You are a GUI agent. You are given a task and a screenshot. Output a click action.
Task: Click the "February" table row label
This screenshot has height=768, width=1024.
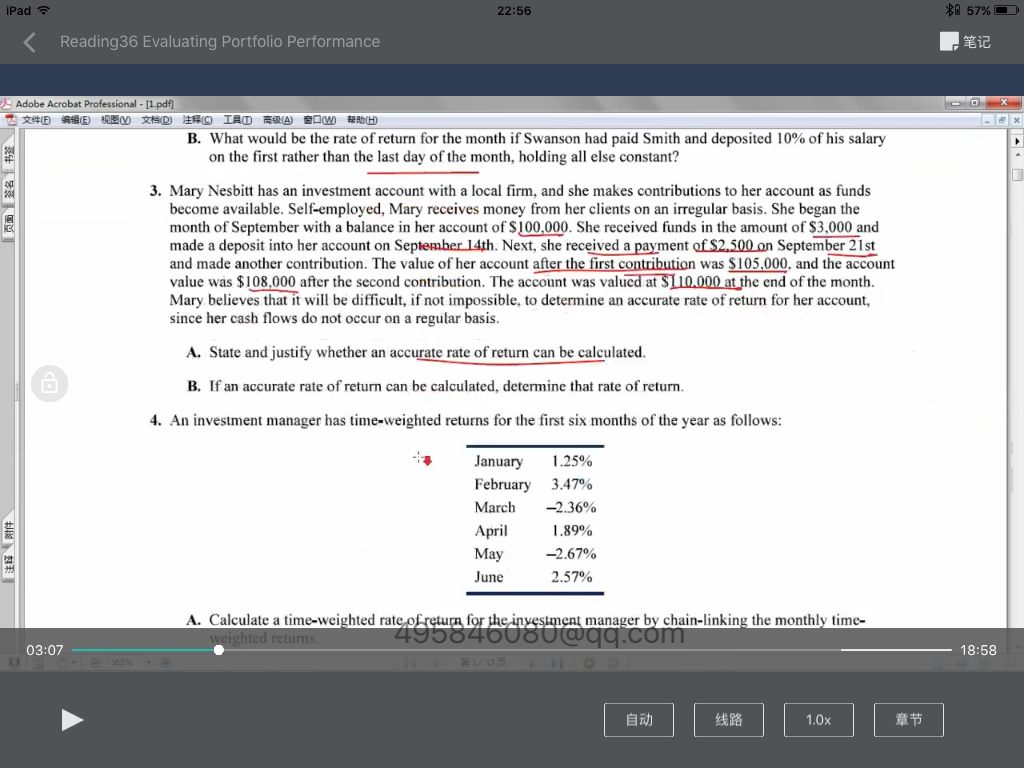(502, 485)
